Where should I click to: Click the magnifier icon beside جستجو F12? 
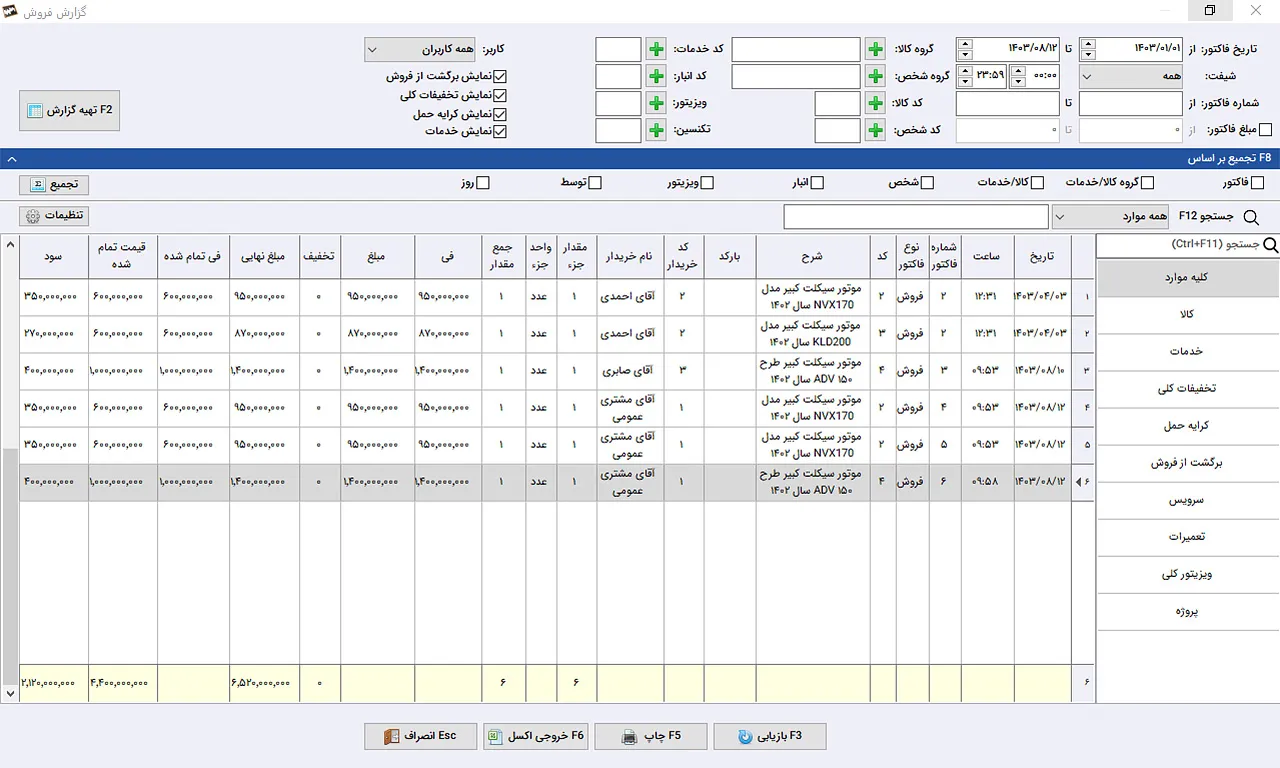pos(1250,217)
